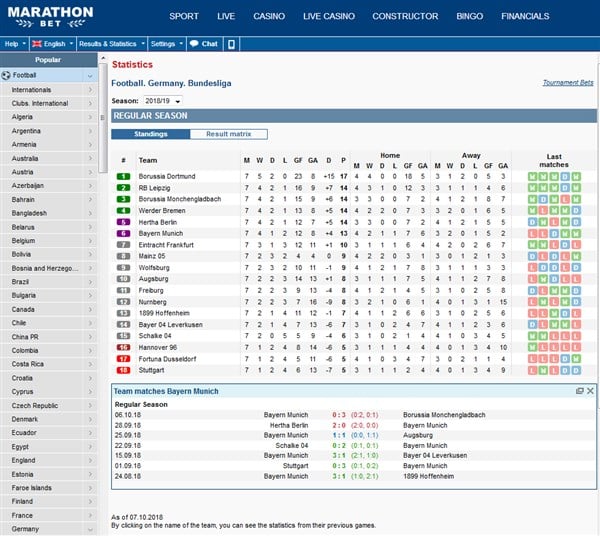
Task: Click position badge 6 for Bayern Munich
Action: coord(123,233)
